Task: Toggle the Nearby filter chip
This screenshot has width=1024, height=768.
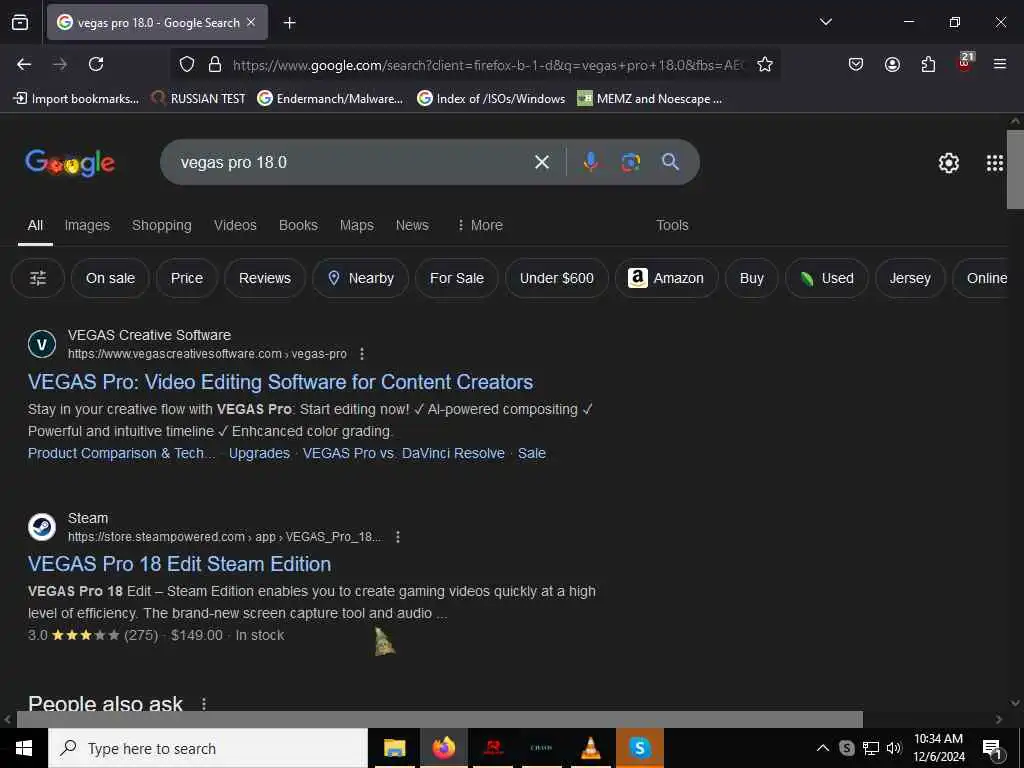Action: click(x=360, y=278)
